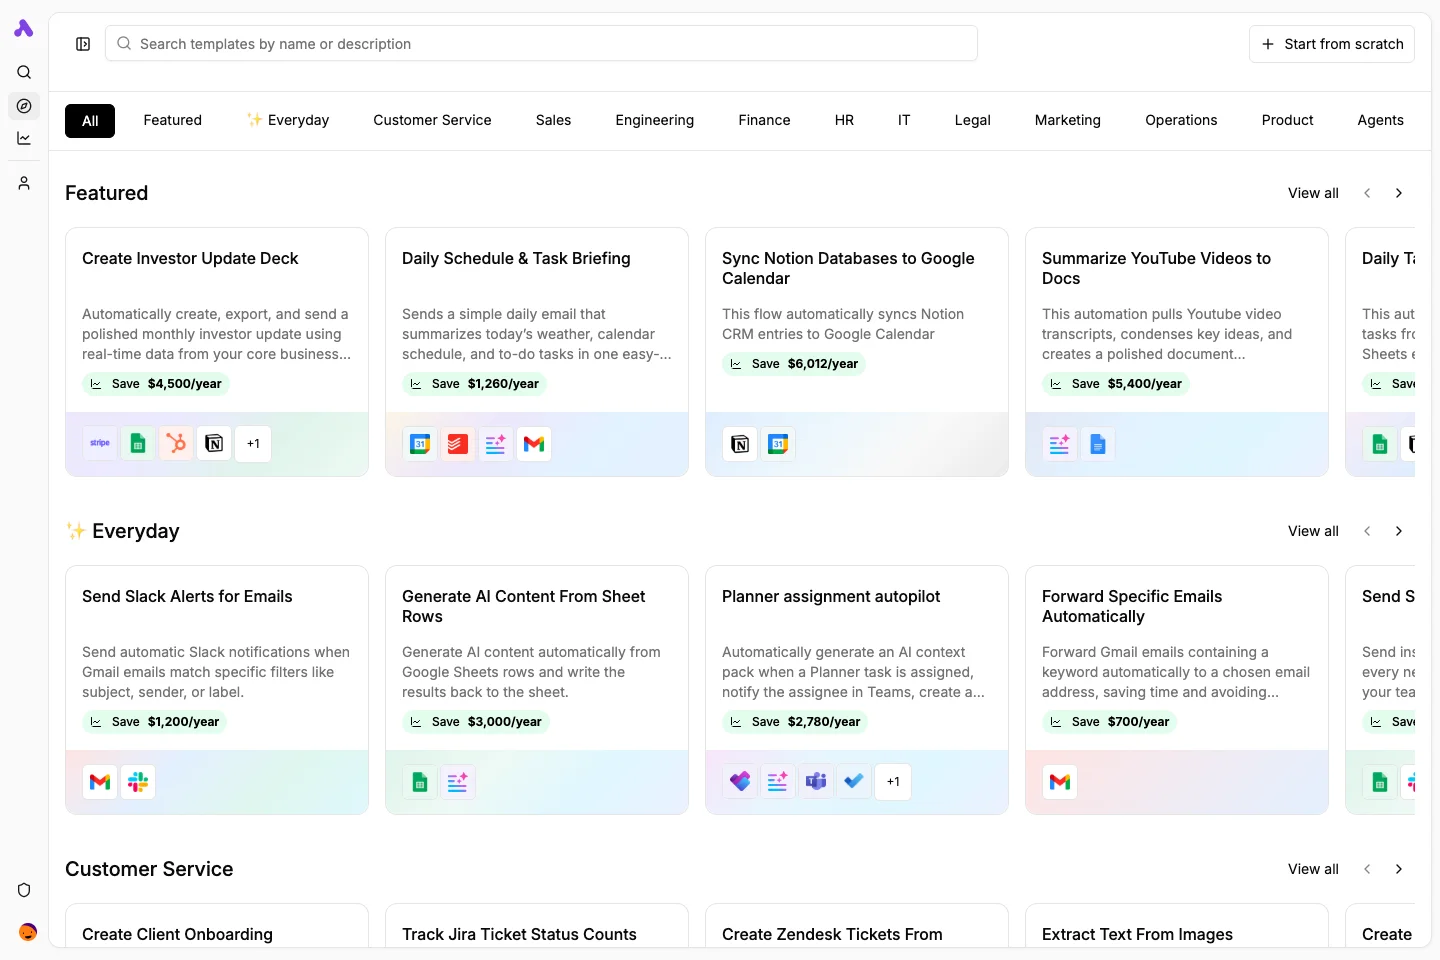
Task: Go to previous Everyday templates
Action: point(1367,531)
